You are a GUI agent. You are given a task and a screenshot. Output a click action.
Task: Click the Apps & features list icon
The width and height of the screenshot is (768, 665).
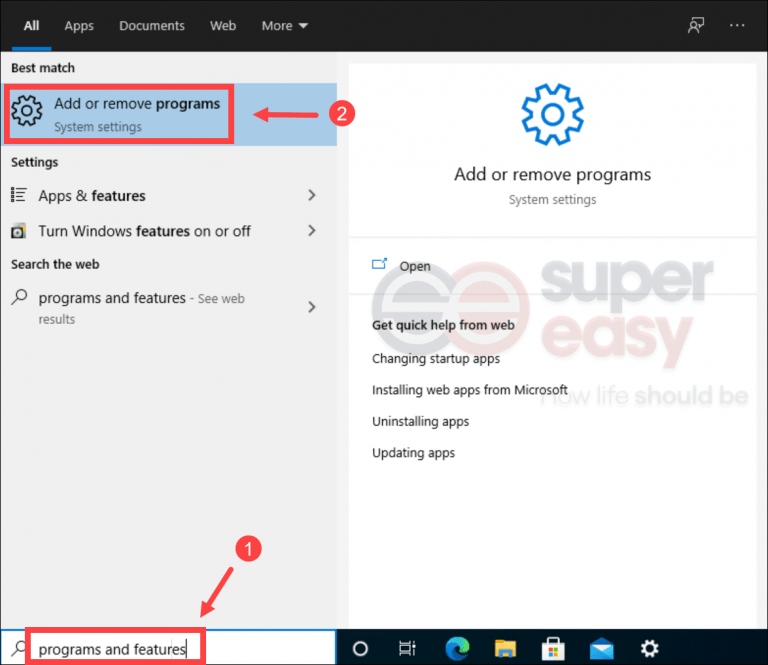[x=19, y=195]
